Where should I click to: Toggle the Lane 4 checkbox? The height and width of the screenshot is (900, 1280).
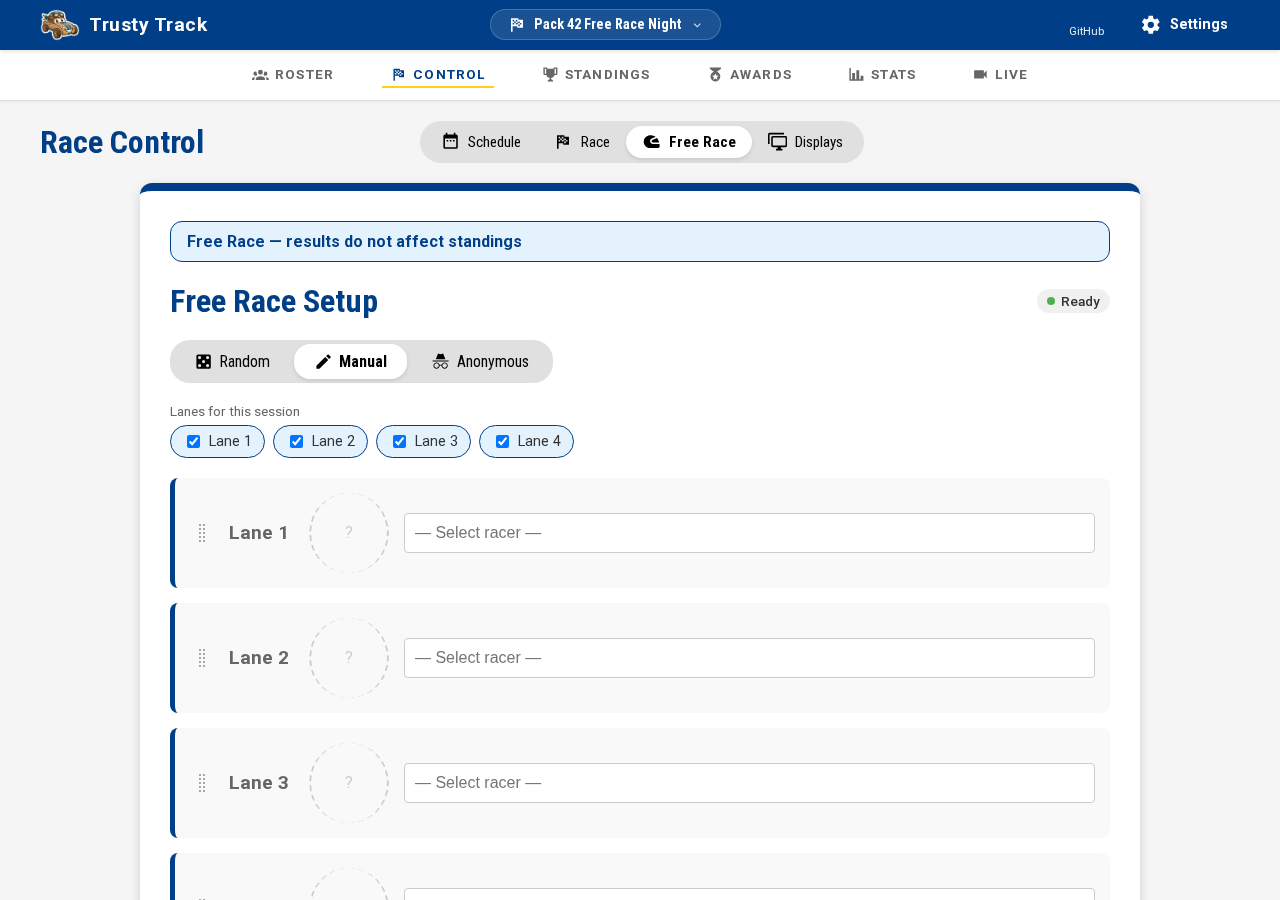503,442
